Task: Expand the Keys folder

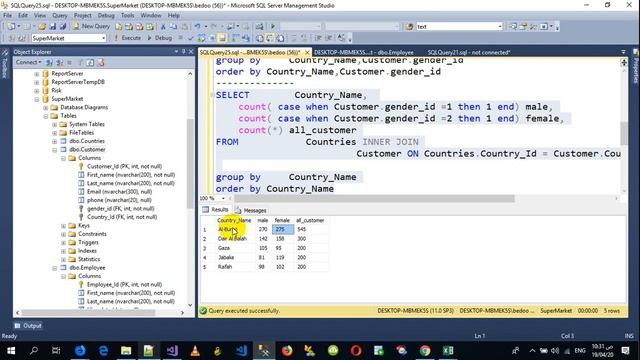Action: [x=64, y=226]
